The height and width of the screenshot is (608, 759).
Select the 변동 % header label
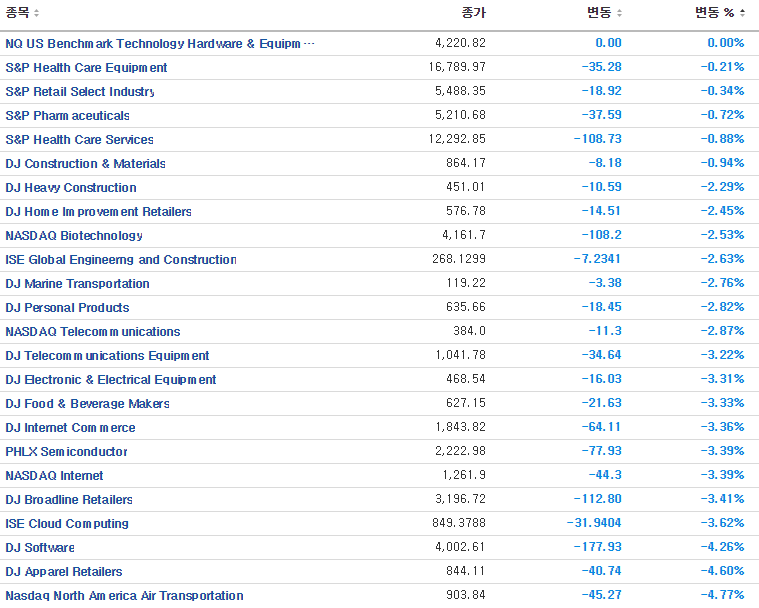(714, 13)
